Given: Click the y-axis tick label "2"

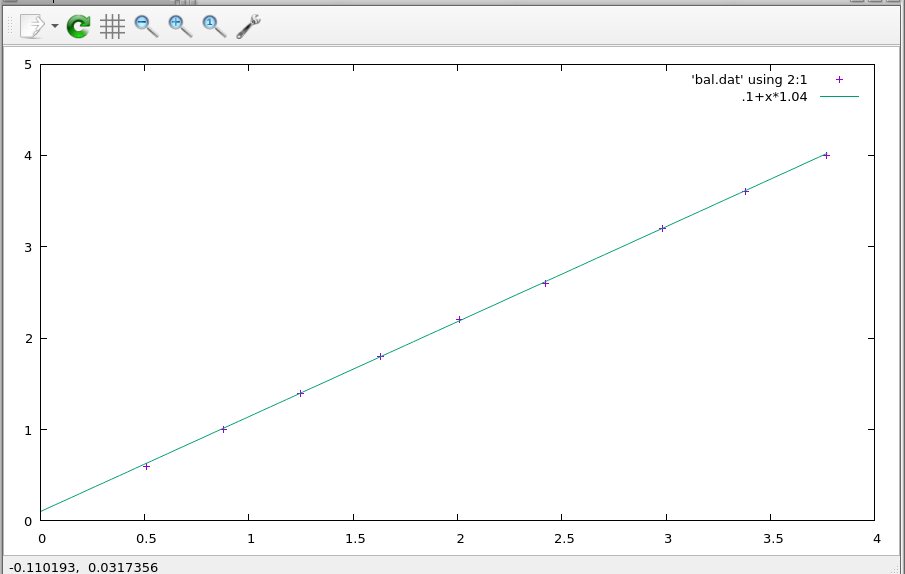Looking at the screenshot, I should click(x=28, y=339).
